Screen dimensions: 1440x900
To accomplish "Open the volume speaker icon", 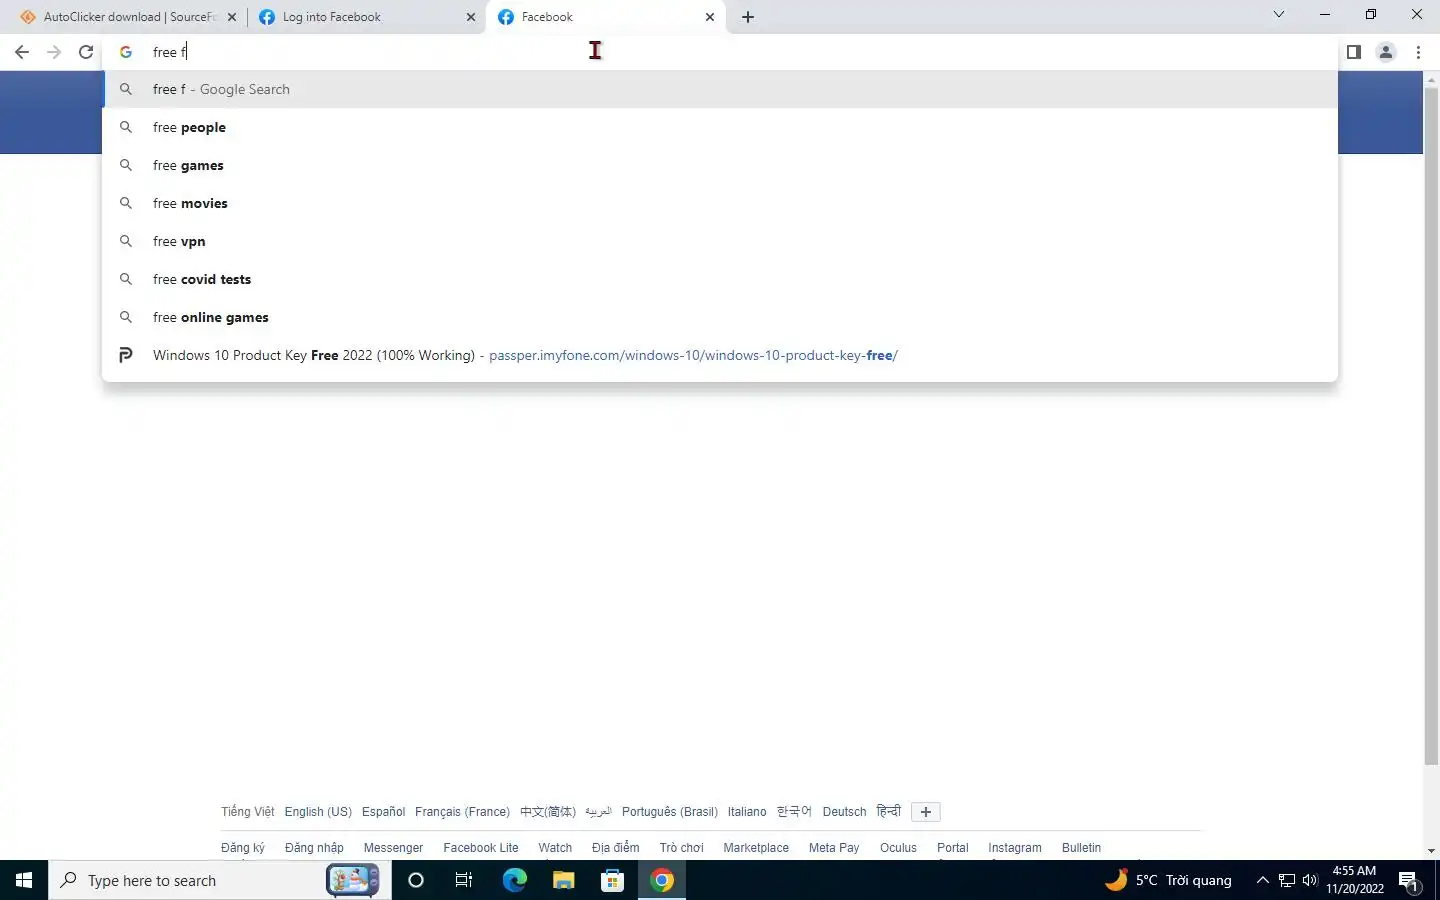I will (1310, 880).
